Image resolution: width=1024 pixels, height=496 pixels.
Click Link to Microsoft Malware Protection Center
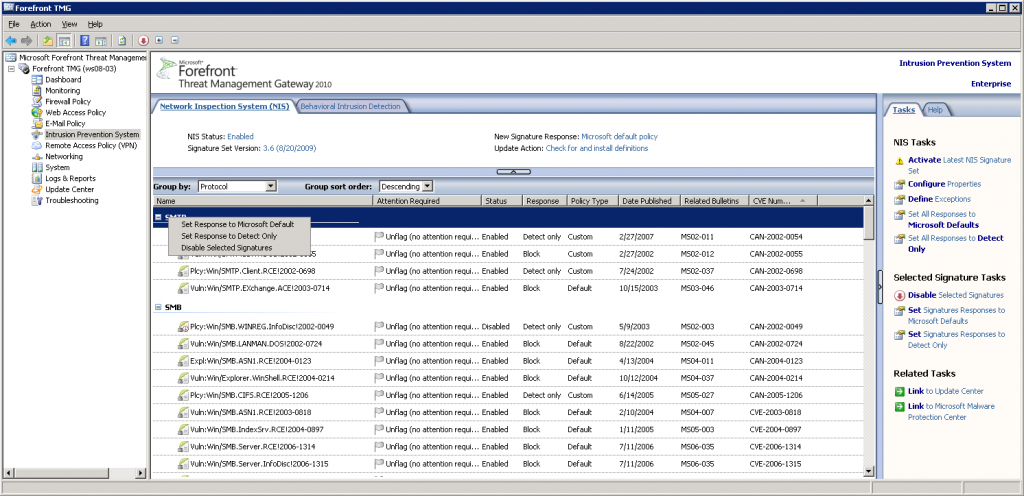click(x=952, y=412)
